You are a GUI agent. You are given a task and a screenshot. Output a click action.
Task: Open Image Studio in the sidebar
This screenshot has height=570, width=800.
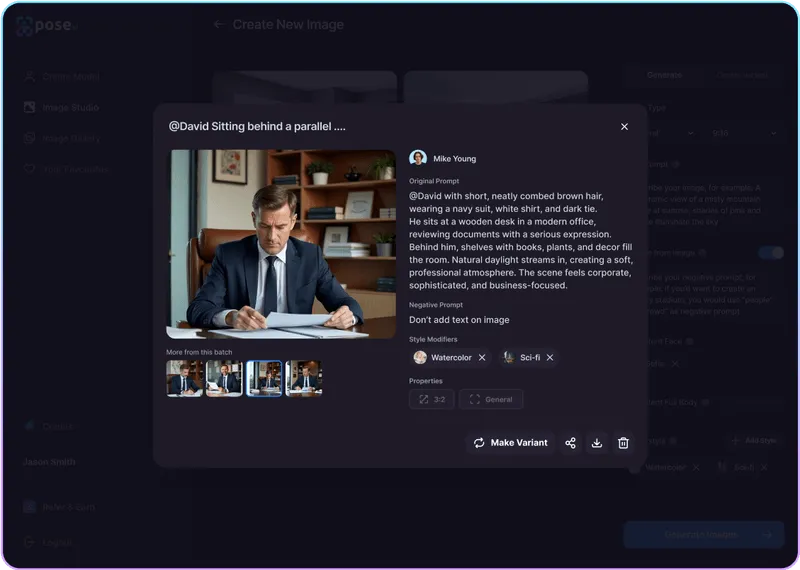tap(62, 108)
